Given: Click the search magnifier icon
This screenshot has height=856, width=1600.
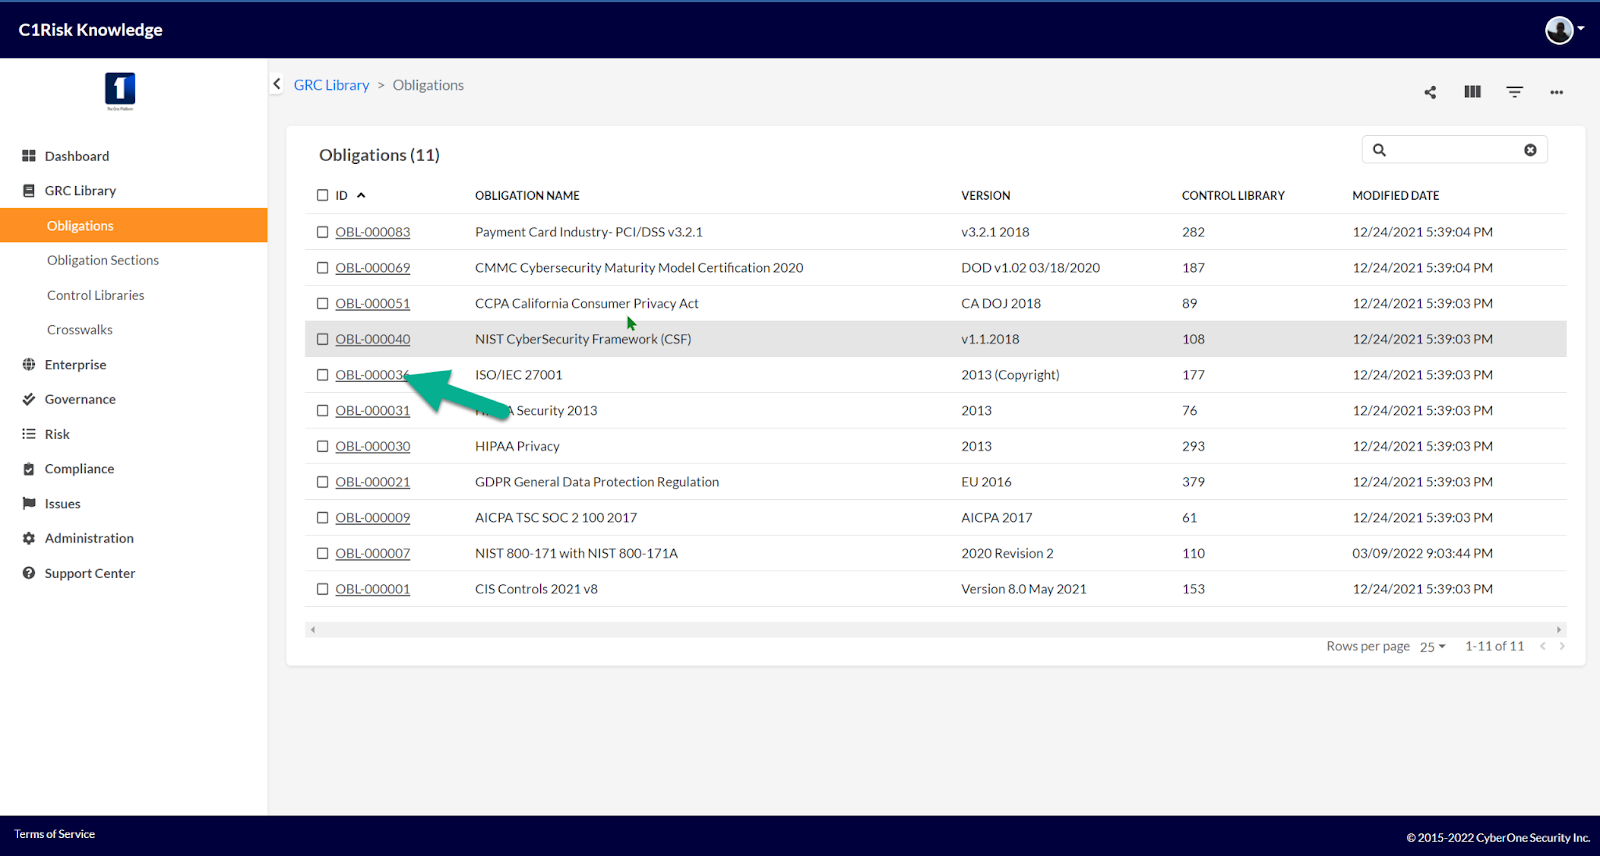Looking at the screenshot, I should [1379, 150].
